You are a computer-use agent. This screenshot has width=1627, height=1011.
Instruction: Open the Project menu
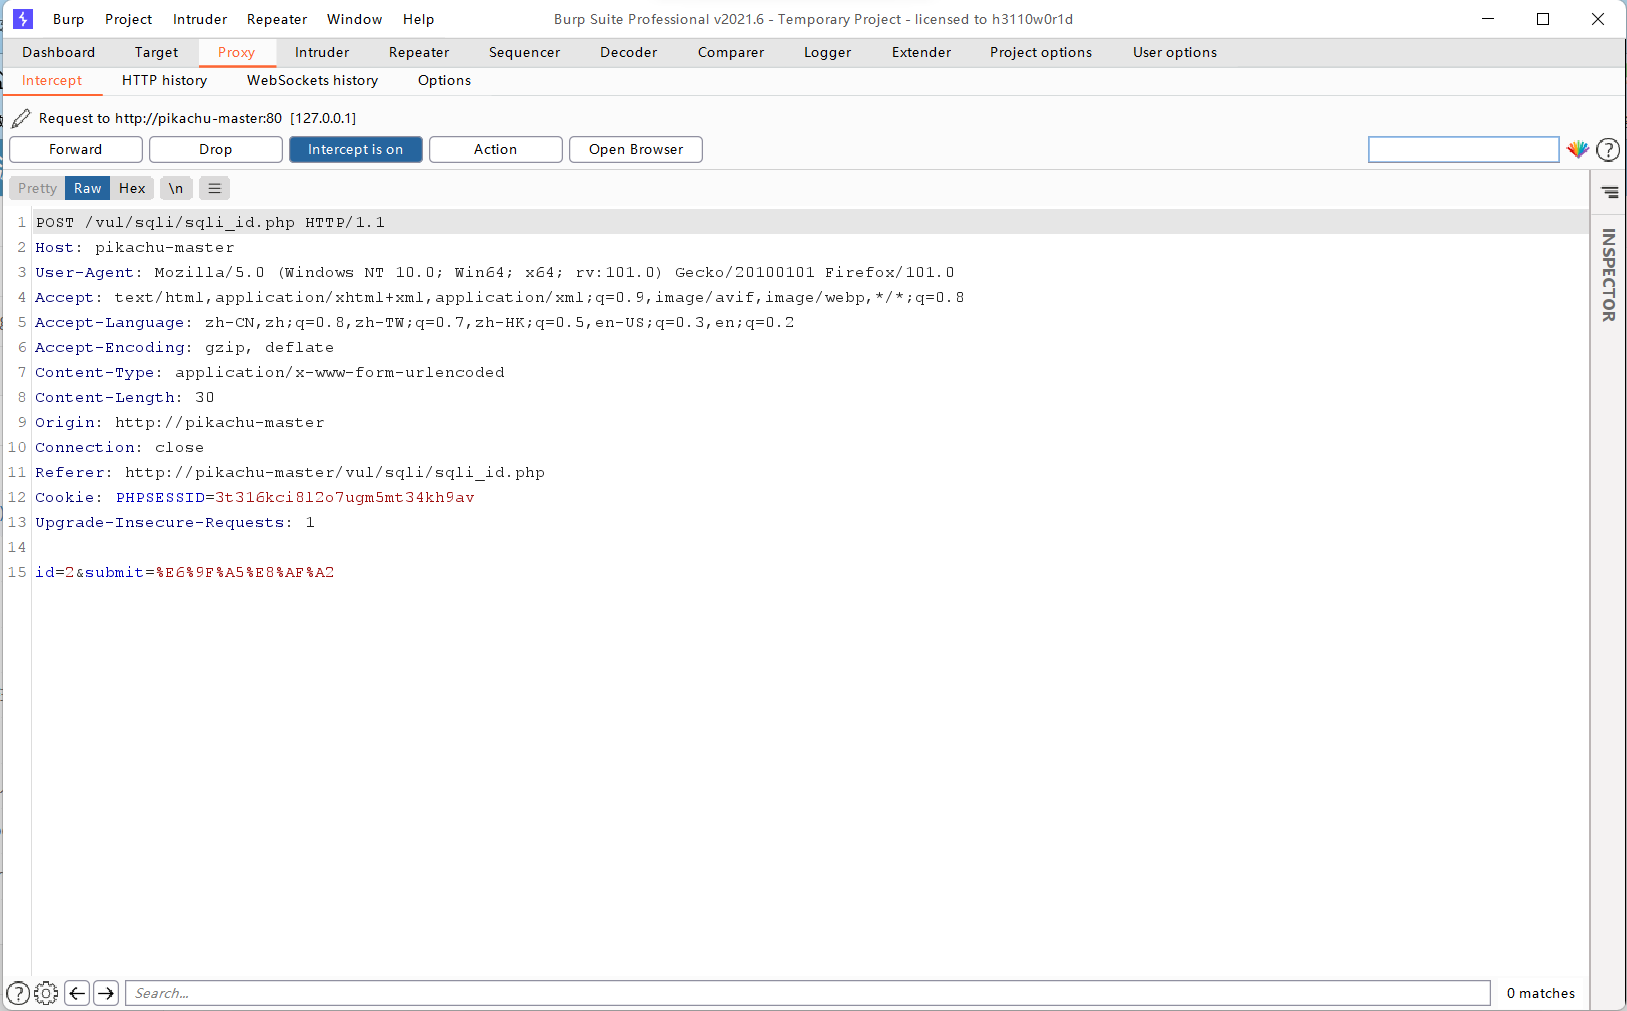coord(129,19)
